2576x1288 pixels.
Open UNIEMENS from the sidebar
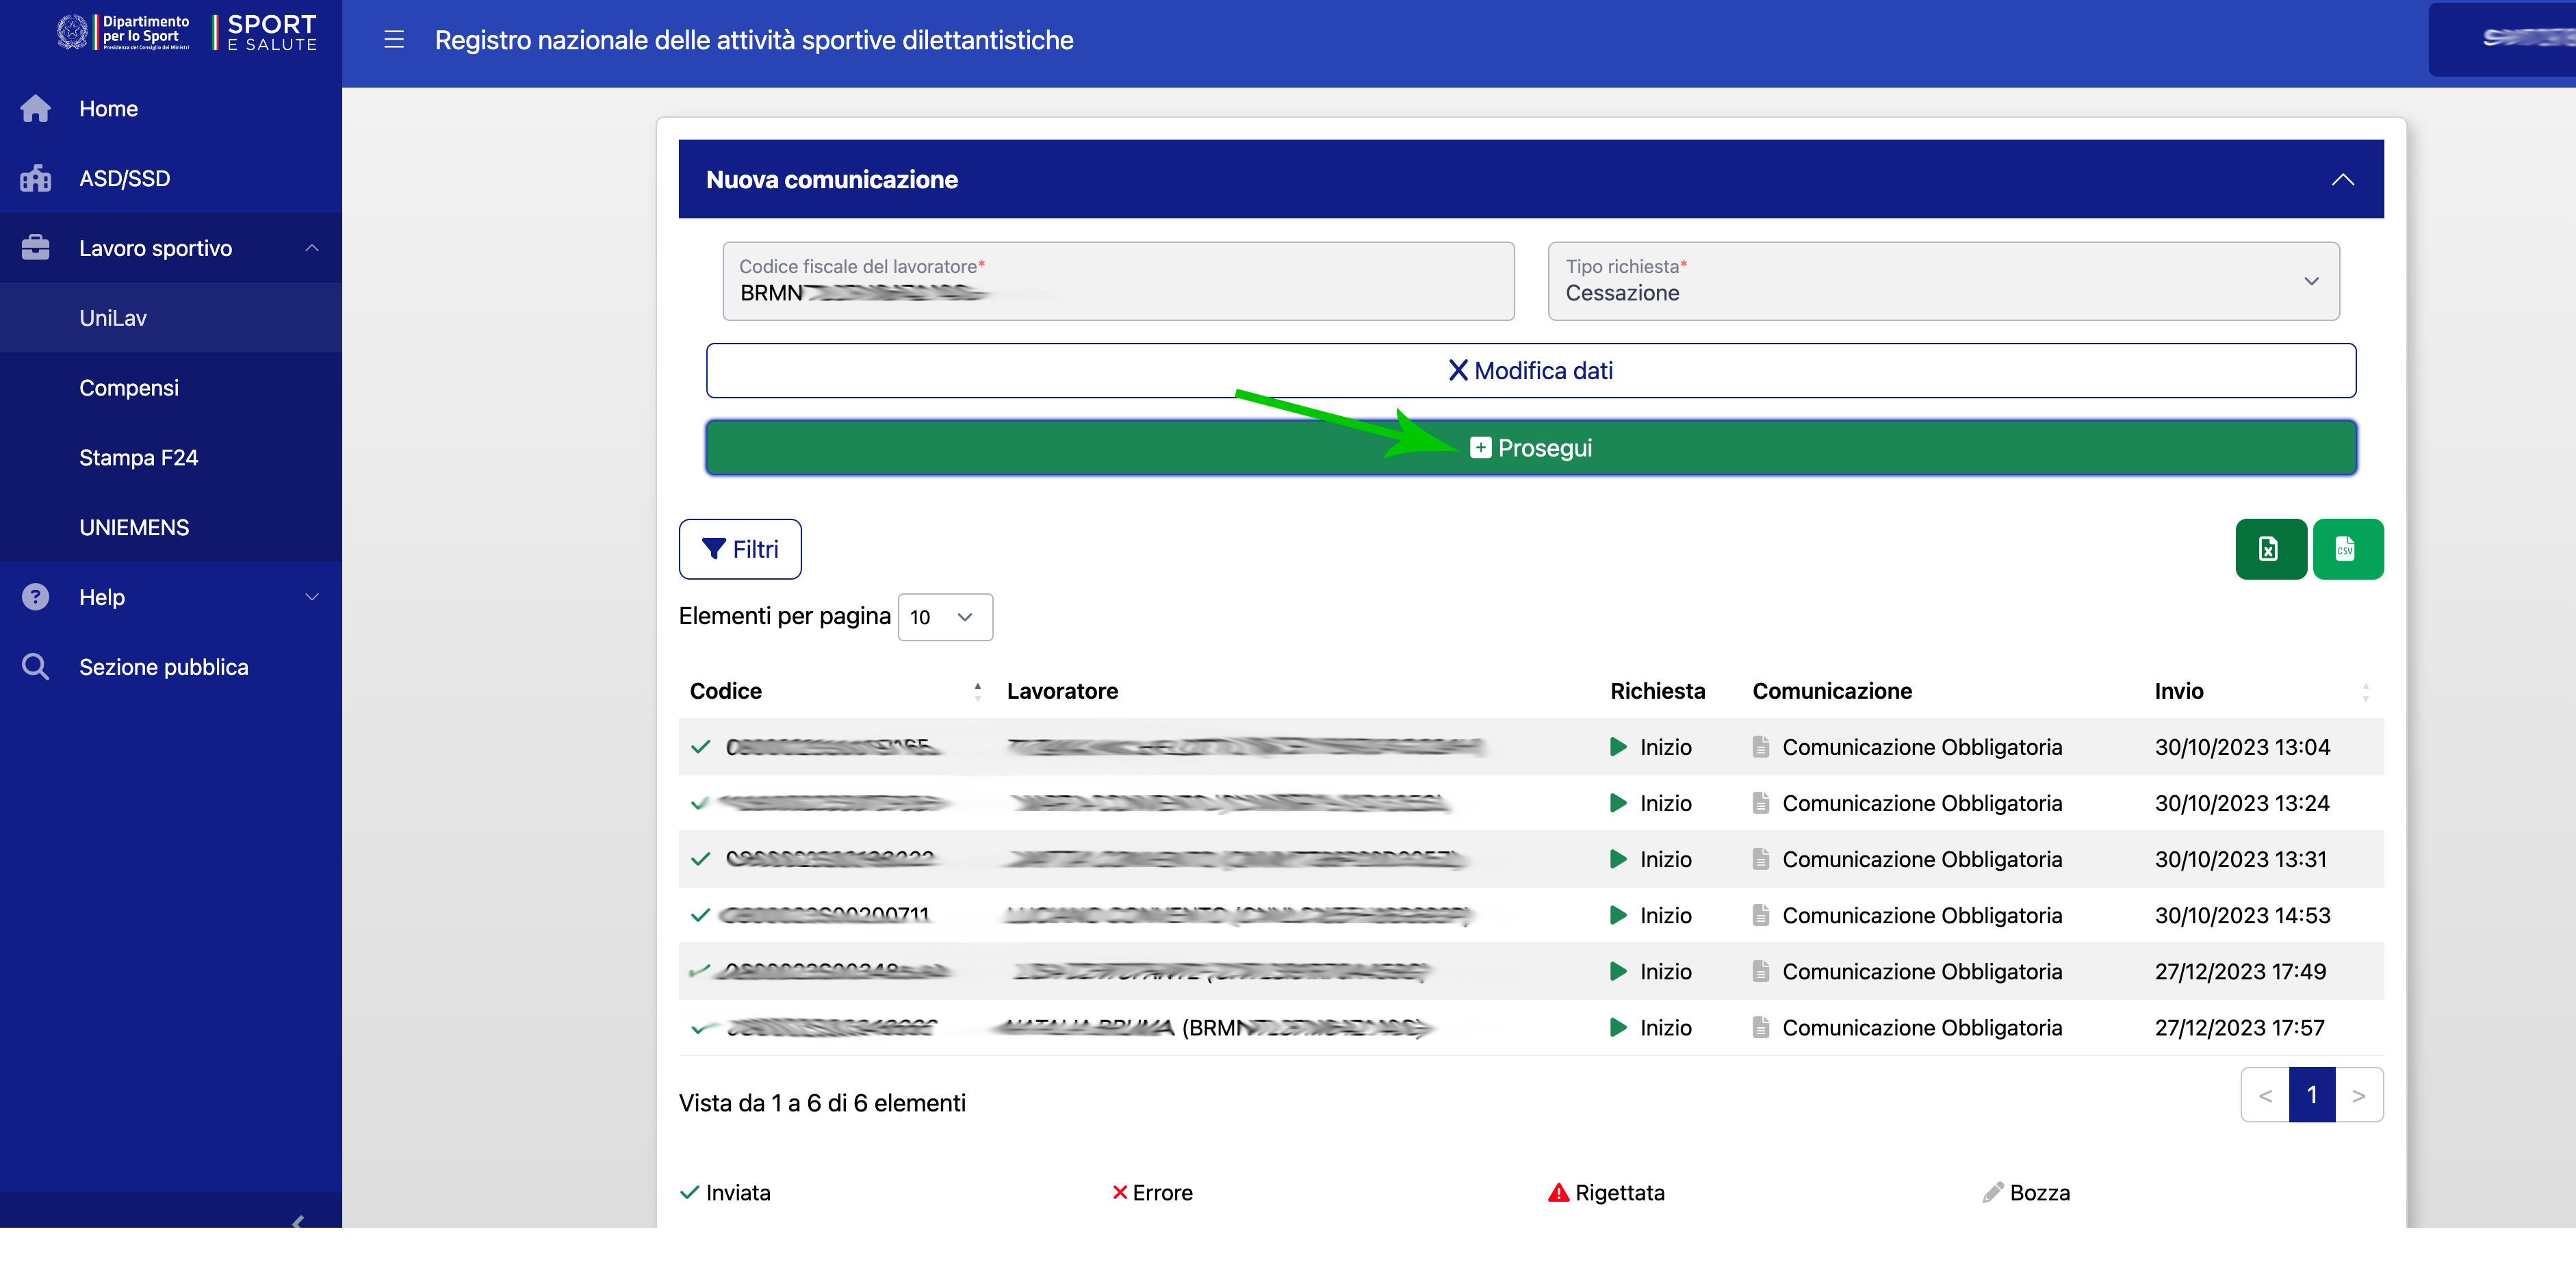pos(134,528)
